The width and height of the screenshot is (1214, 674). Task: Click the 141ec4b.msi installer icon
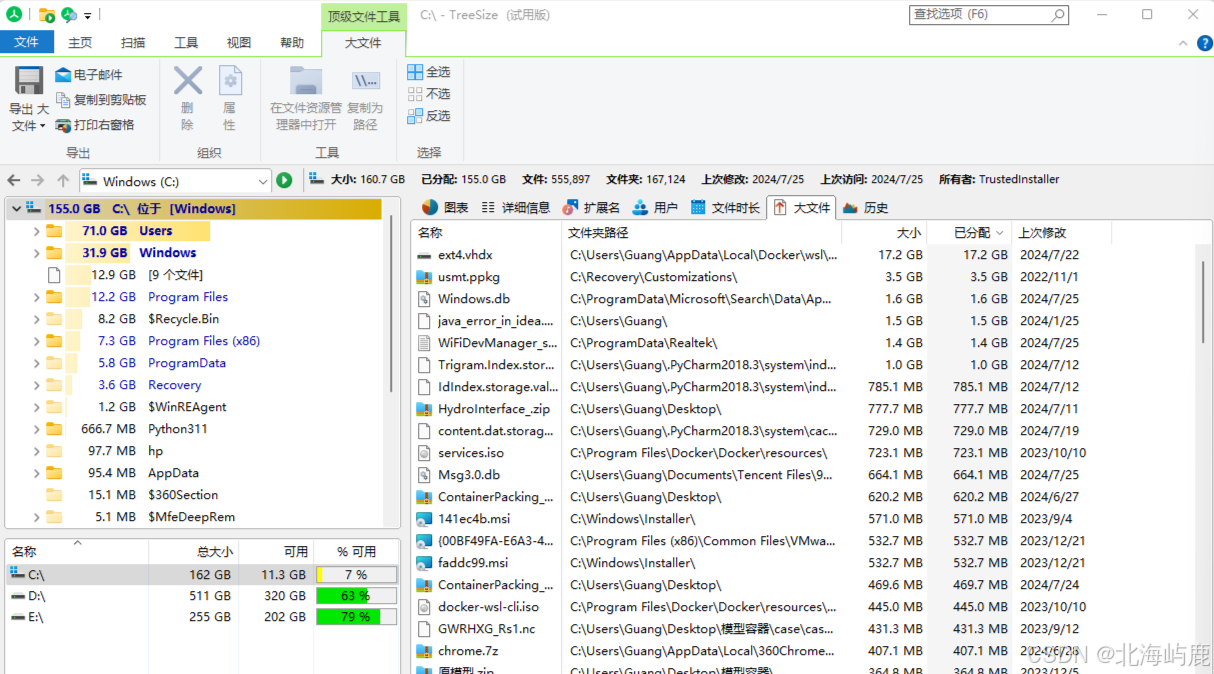click(424, 519)
